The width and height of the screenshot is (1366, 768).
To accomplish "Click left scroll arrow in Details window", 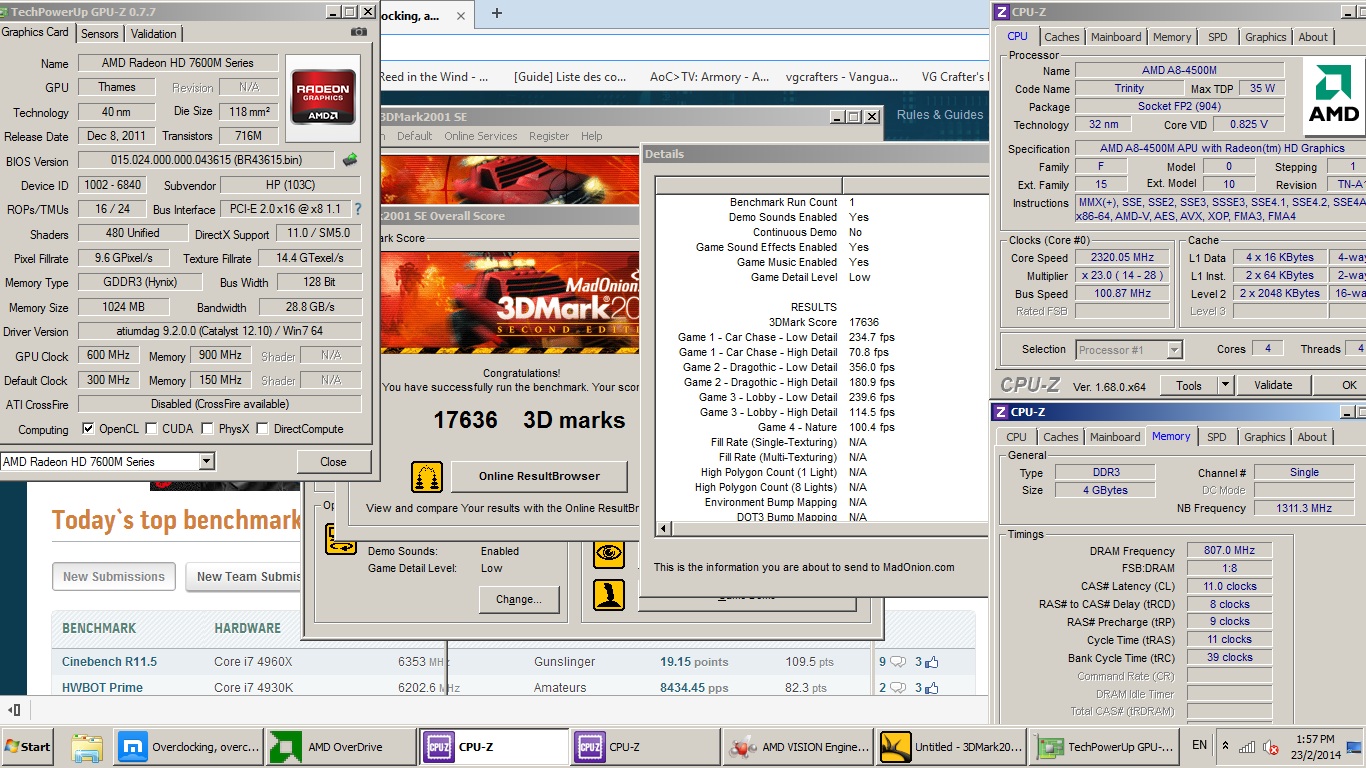I will tap(662, 527).
